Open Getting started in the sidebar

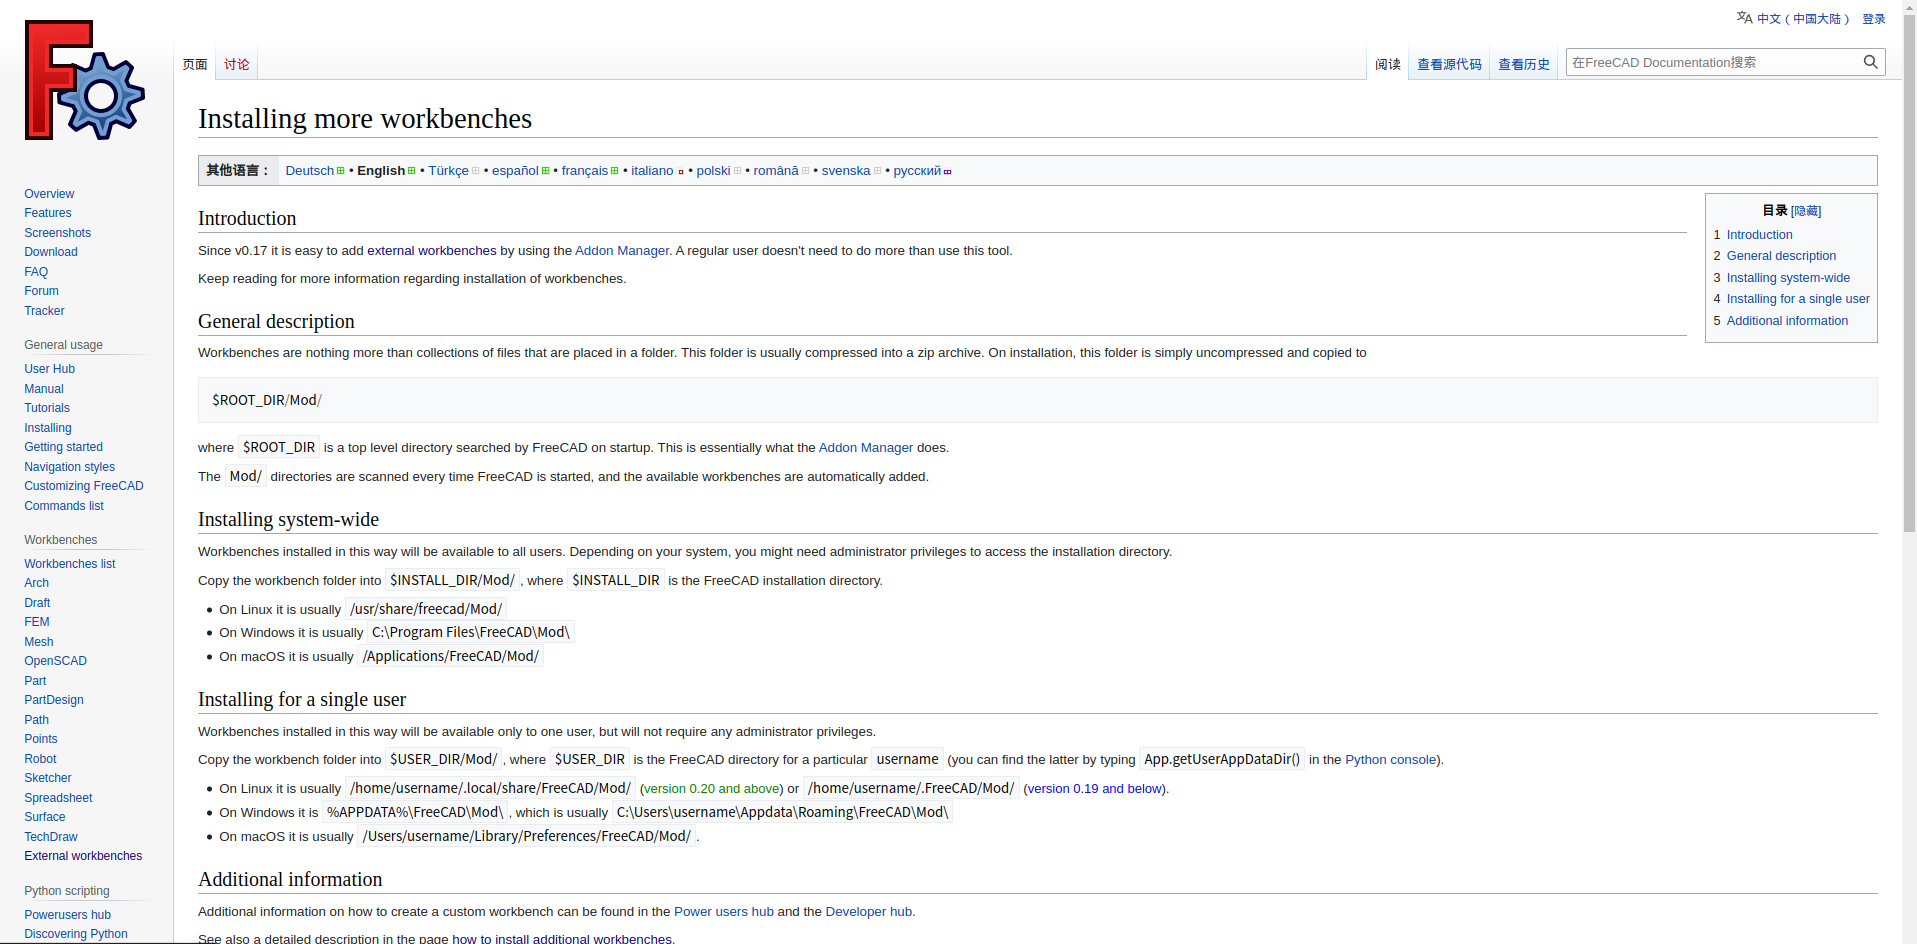[63, 447]
